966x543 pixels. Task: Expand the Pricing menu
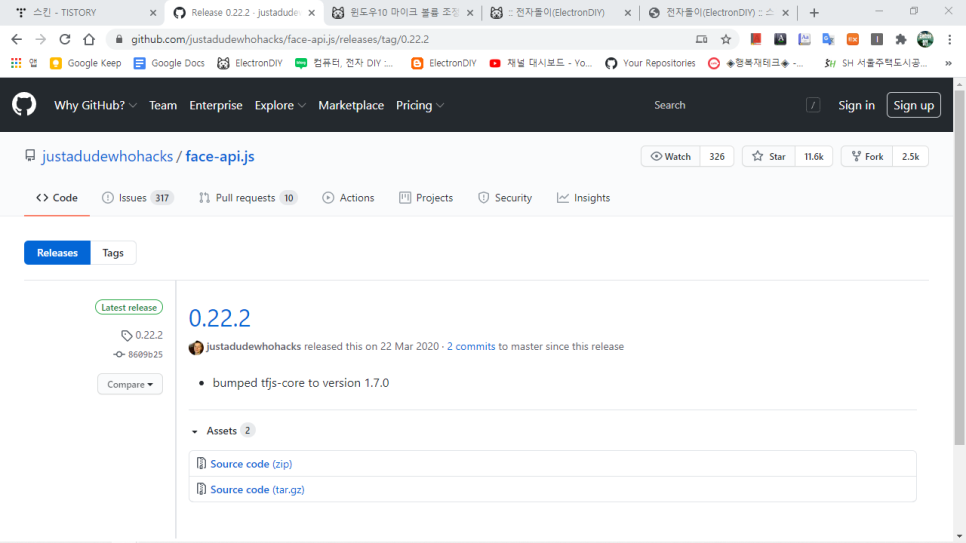click(420, 105)
